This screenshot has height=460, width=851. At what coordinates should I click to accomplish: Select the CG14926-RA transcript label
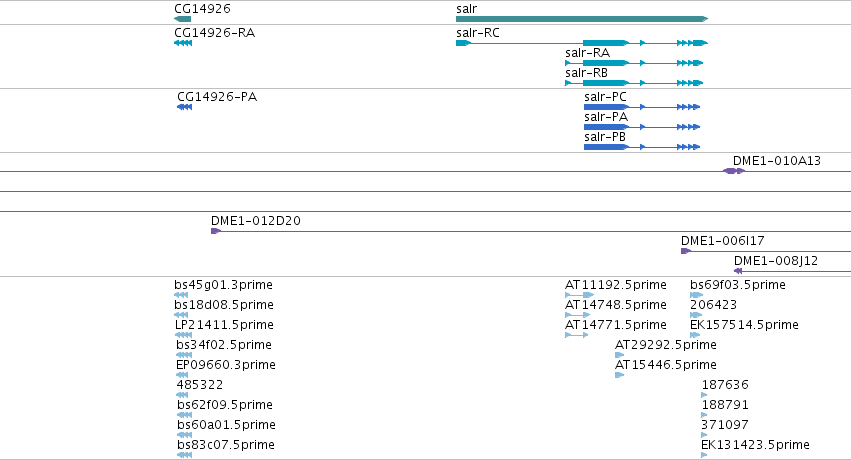tap(214, 33)
